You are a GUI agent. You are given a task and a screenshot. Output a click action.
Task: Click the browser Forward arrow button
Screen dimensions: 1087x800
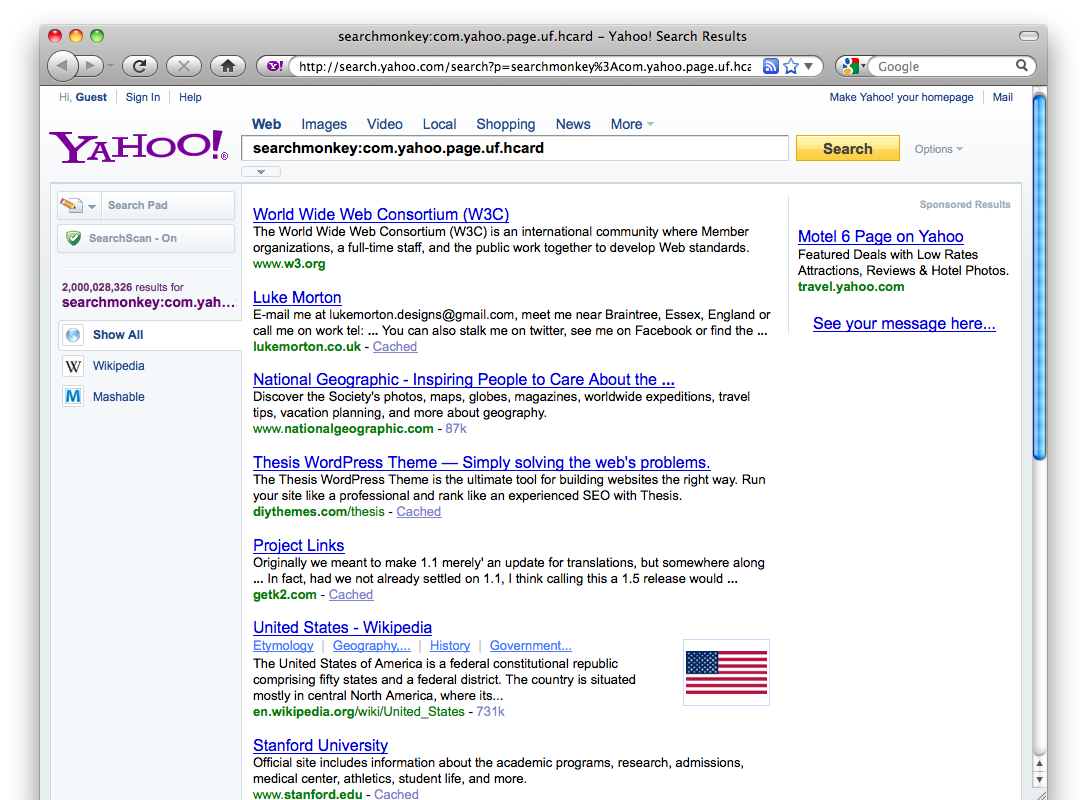pos(90,66)
